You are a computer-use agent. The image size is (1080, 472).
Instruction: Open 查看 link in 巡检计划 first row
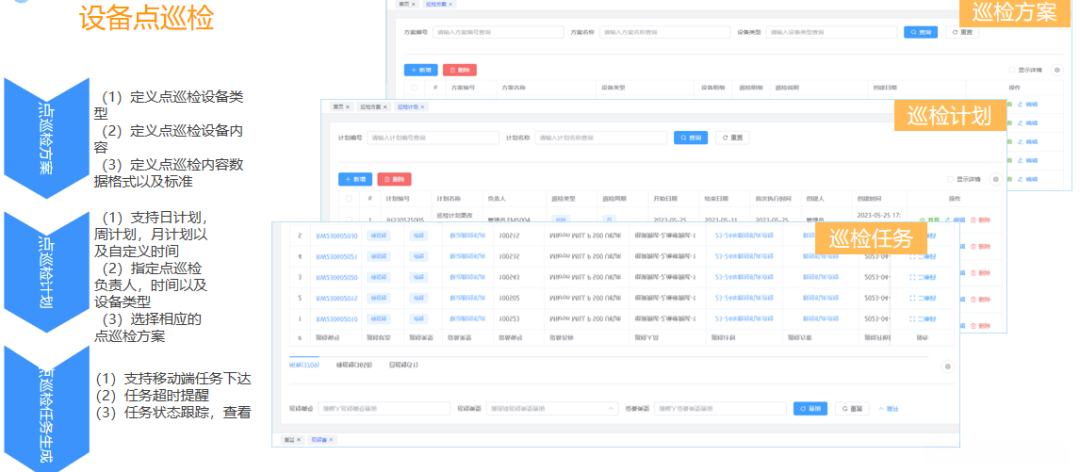[x=928, y=220]
